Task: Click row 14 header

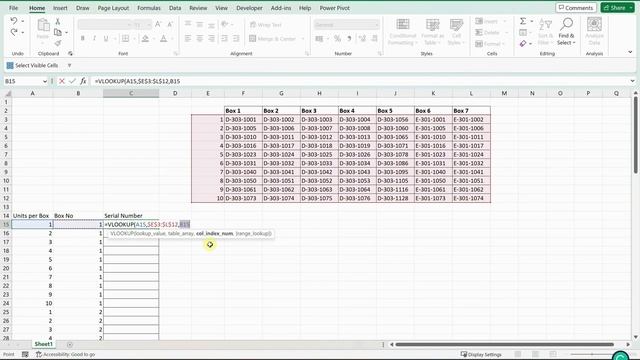Action: point(6,216)
